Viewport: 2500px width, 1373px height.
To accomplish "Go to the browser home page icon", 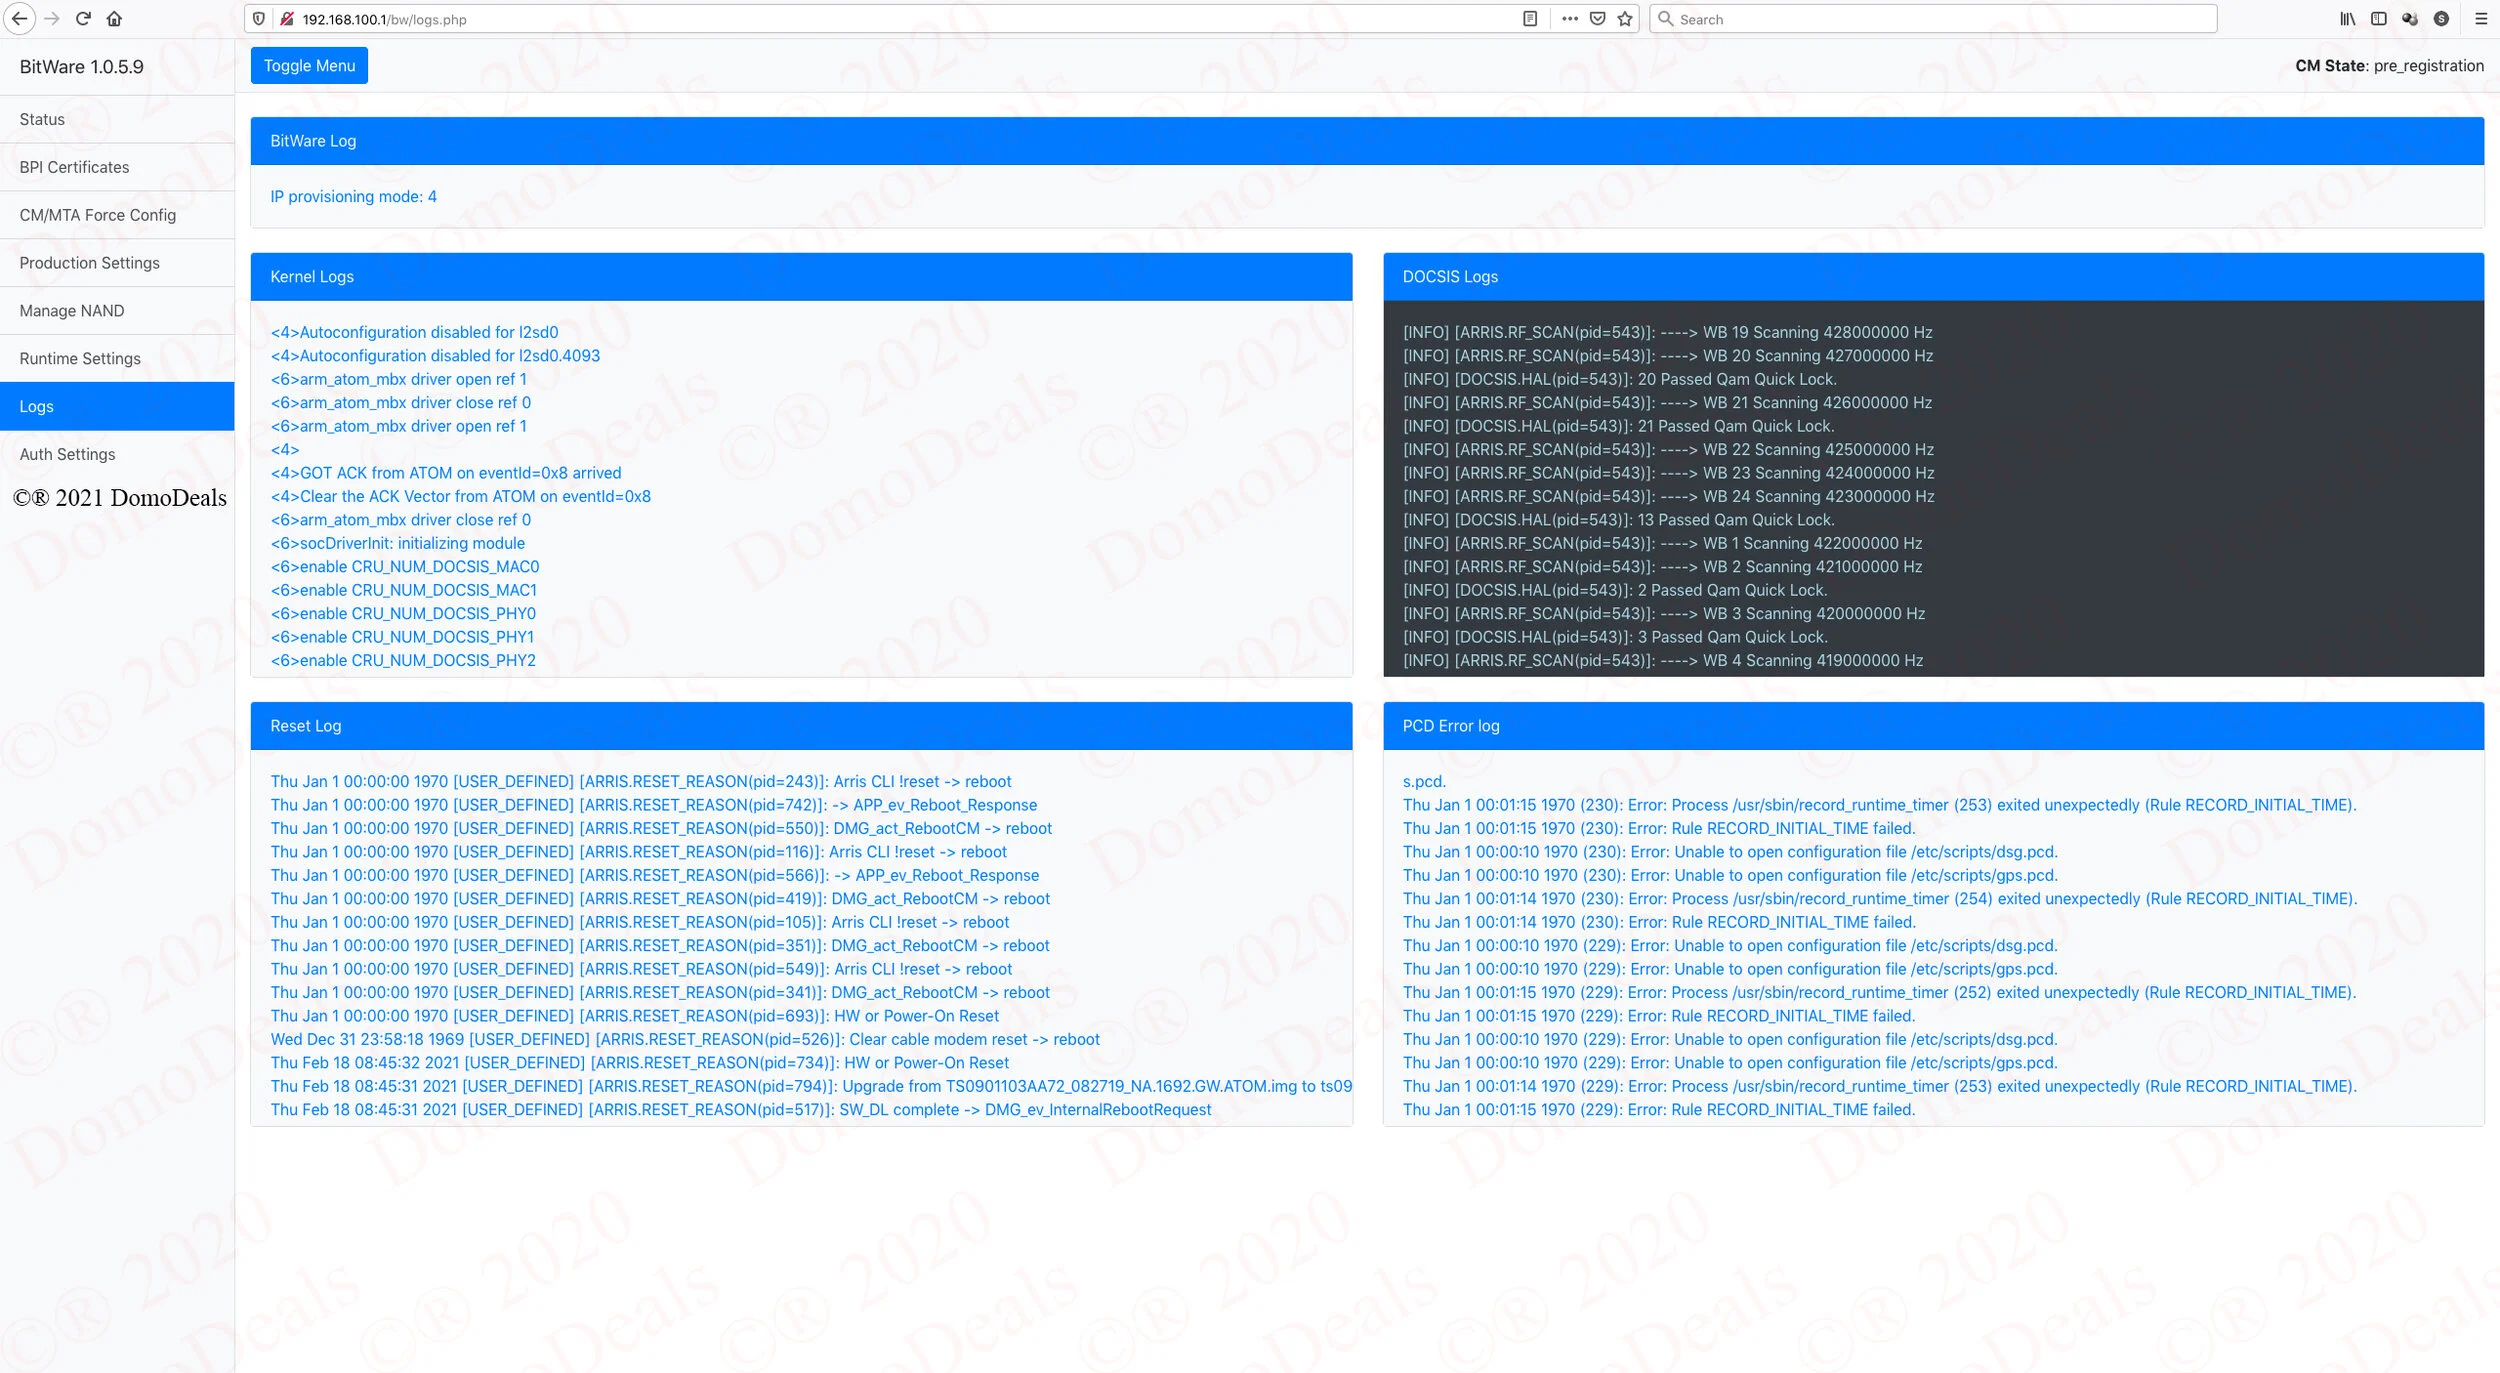I will (x=114, y=19).
